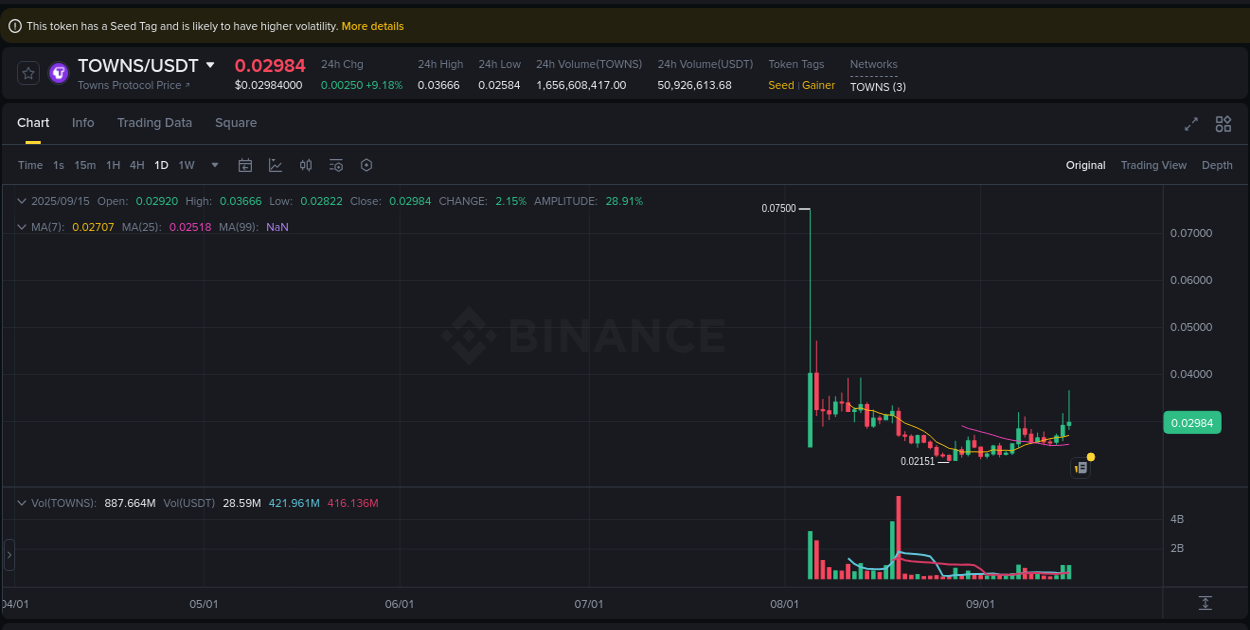Switch chart to Trading View mode
Image resolution: width=1250 pixels, height=630 pixels.
1153,166
